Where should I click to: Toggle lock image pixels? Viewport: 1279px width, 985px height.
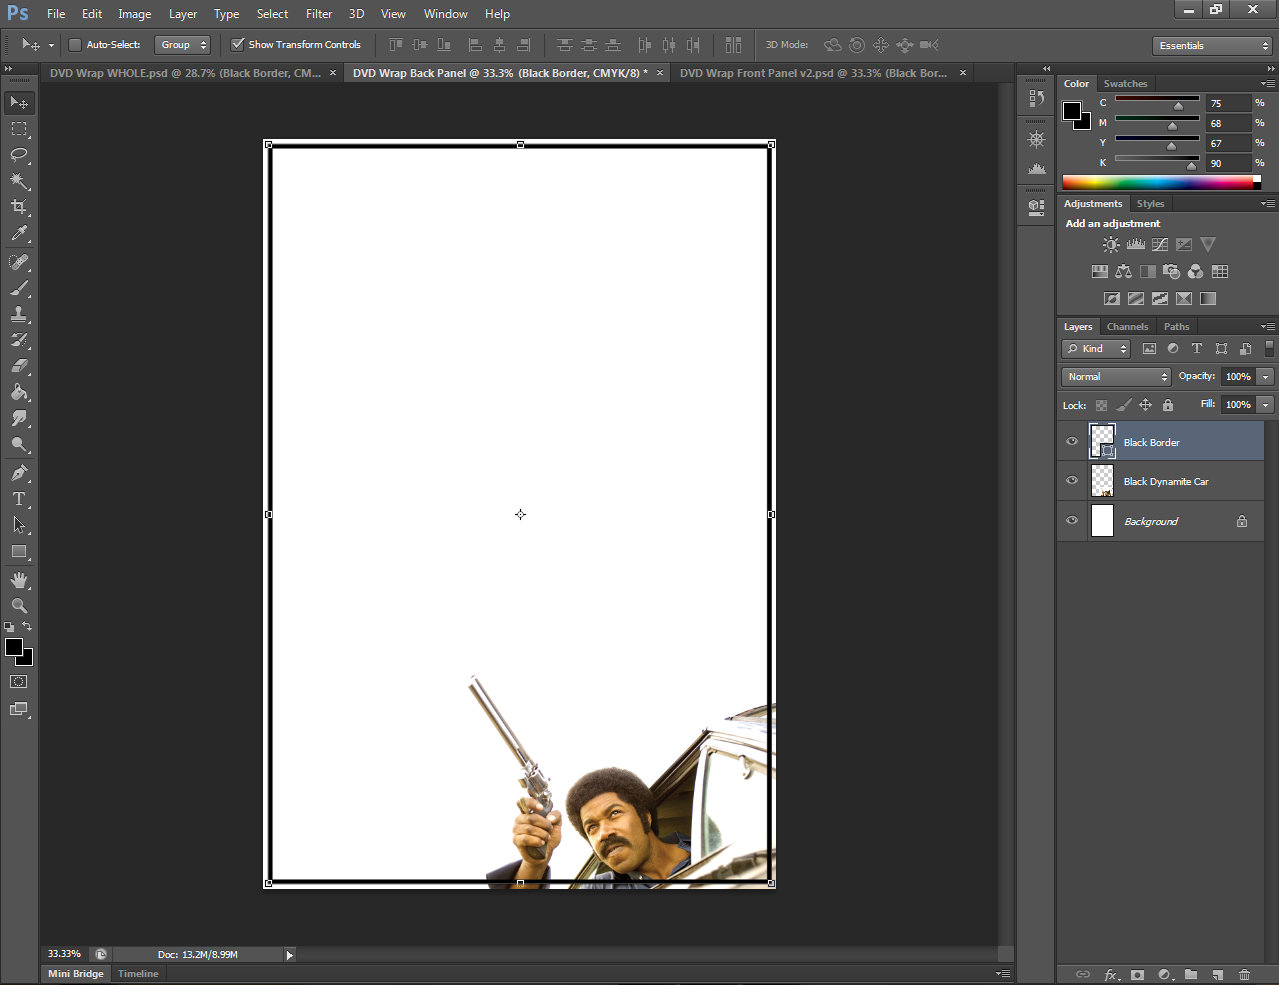1123,405
